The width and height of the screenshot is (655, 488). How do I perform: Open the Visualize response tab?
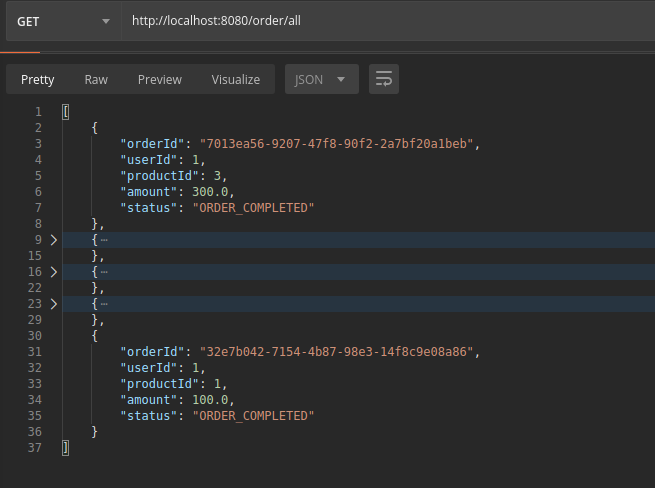coord(235,80)
